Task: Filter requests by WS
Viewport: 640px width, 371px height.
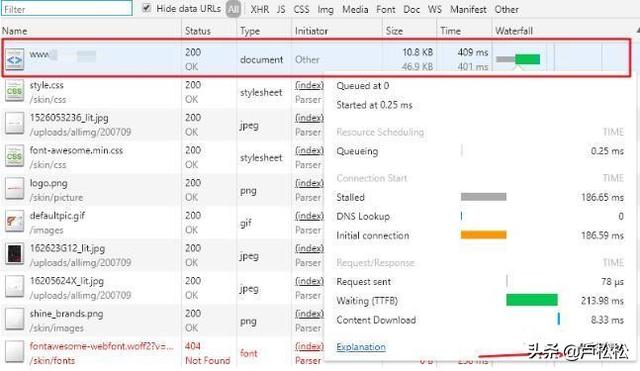Action: 435,9
